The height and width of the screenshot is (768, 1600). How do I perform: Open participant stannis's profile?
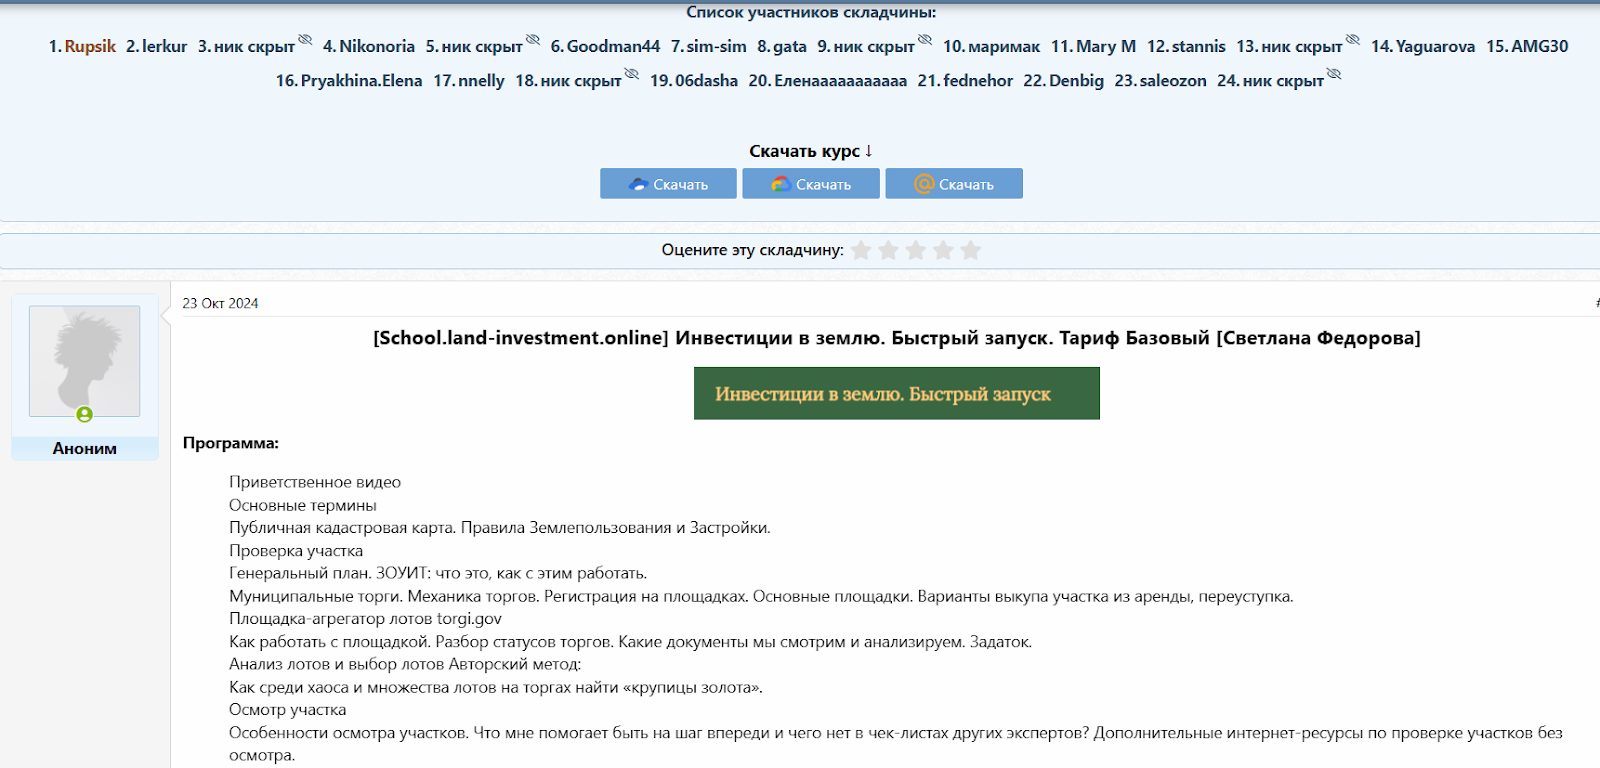pyautogui.click(x=1199, y=46)
